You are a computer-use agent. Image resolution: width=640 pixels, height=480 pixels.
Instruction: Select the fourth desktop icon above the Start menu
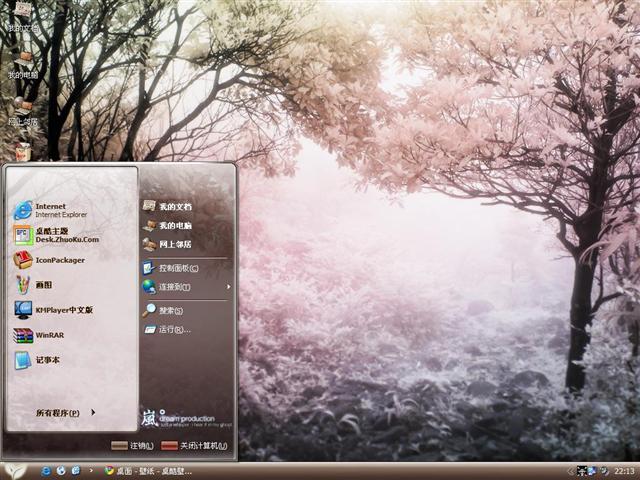(x=23, y=151)
